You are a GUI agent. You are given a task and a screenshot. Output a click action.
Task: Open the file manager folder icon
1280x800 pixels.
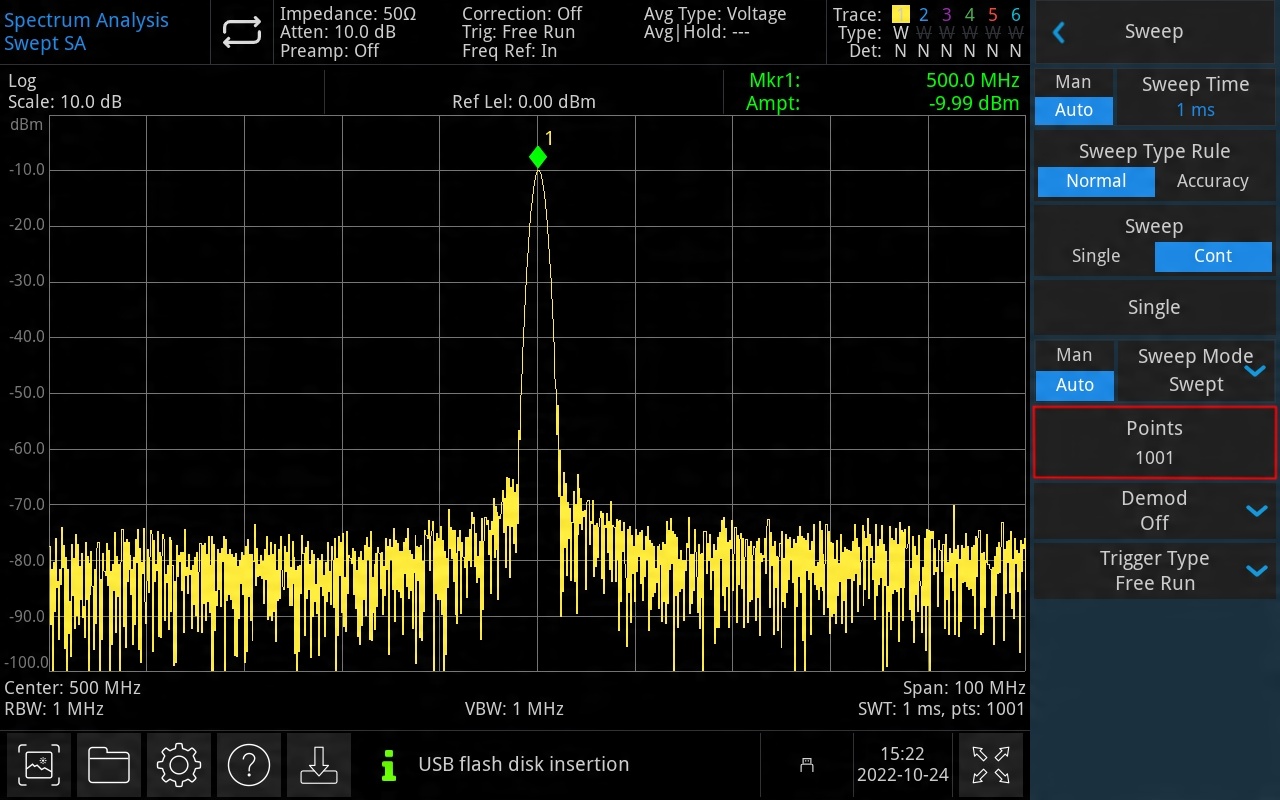109,766
